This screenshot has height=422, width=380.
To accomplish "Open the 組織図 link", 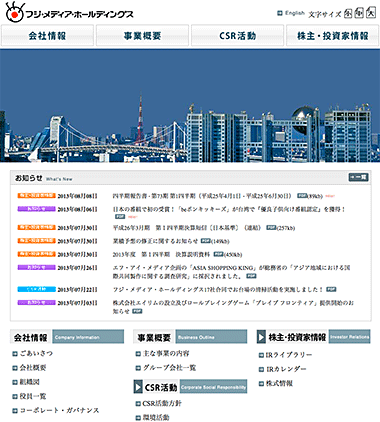I will click(29, 382).
